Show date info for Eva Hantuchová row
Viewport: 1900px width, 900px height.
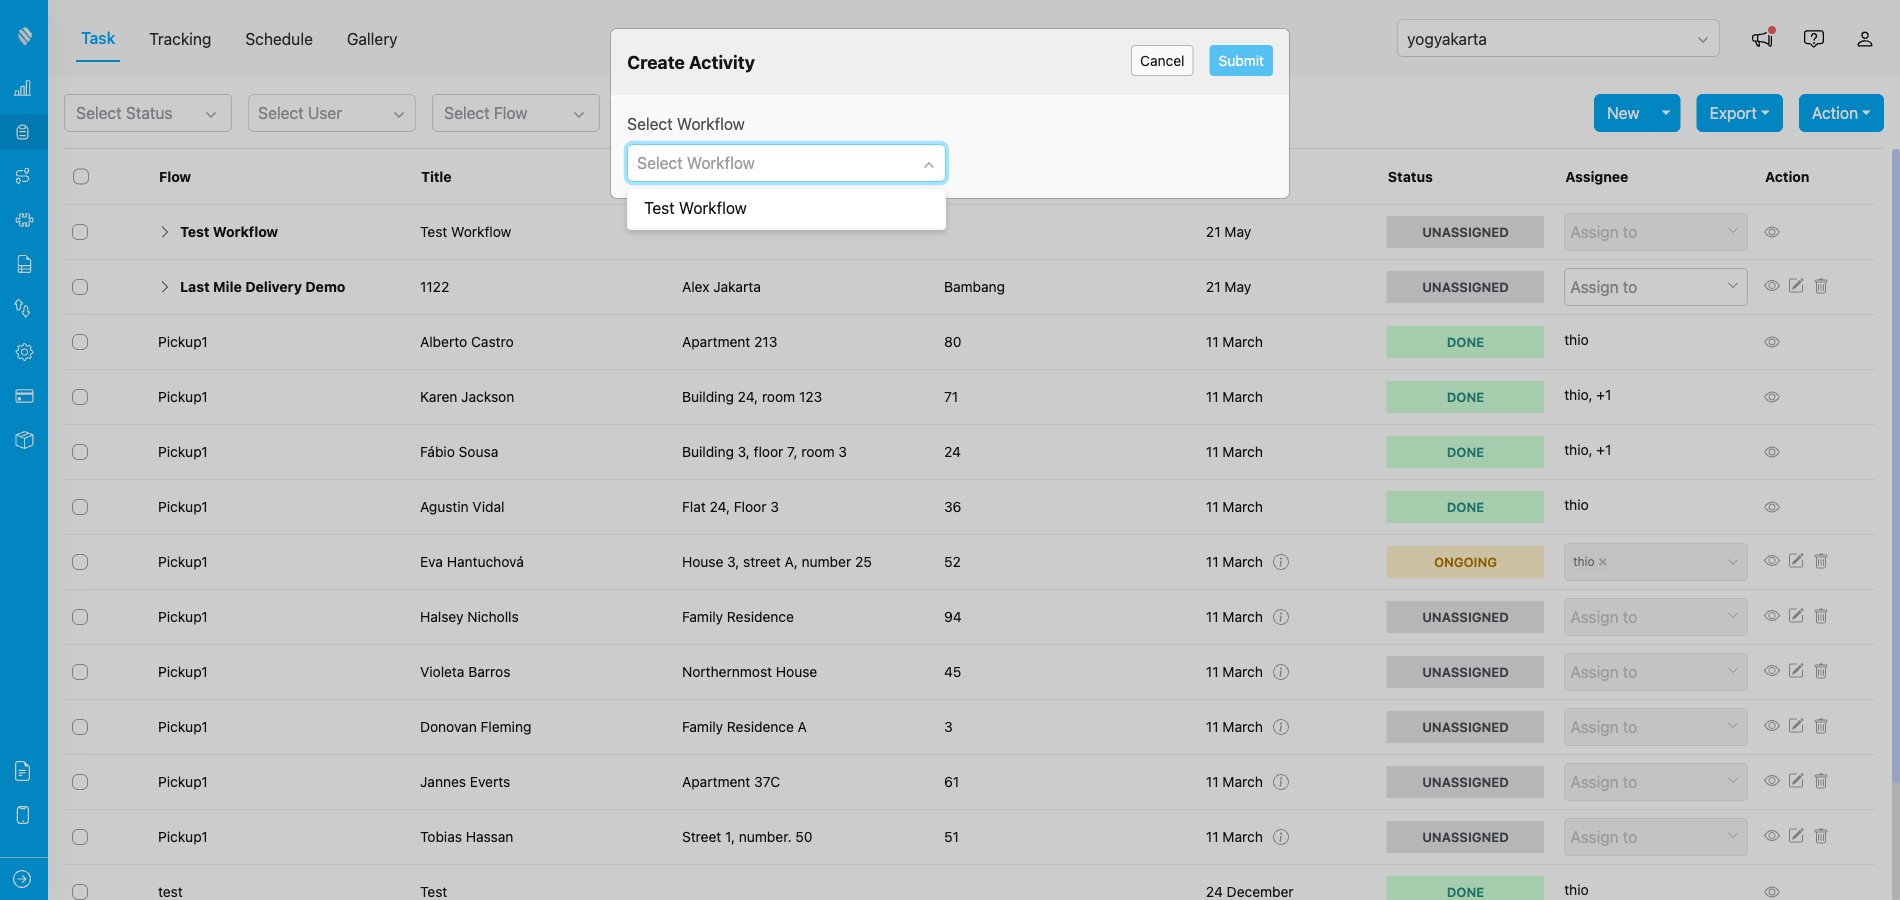click(x=1281, y=562)
